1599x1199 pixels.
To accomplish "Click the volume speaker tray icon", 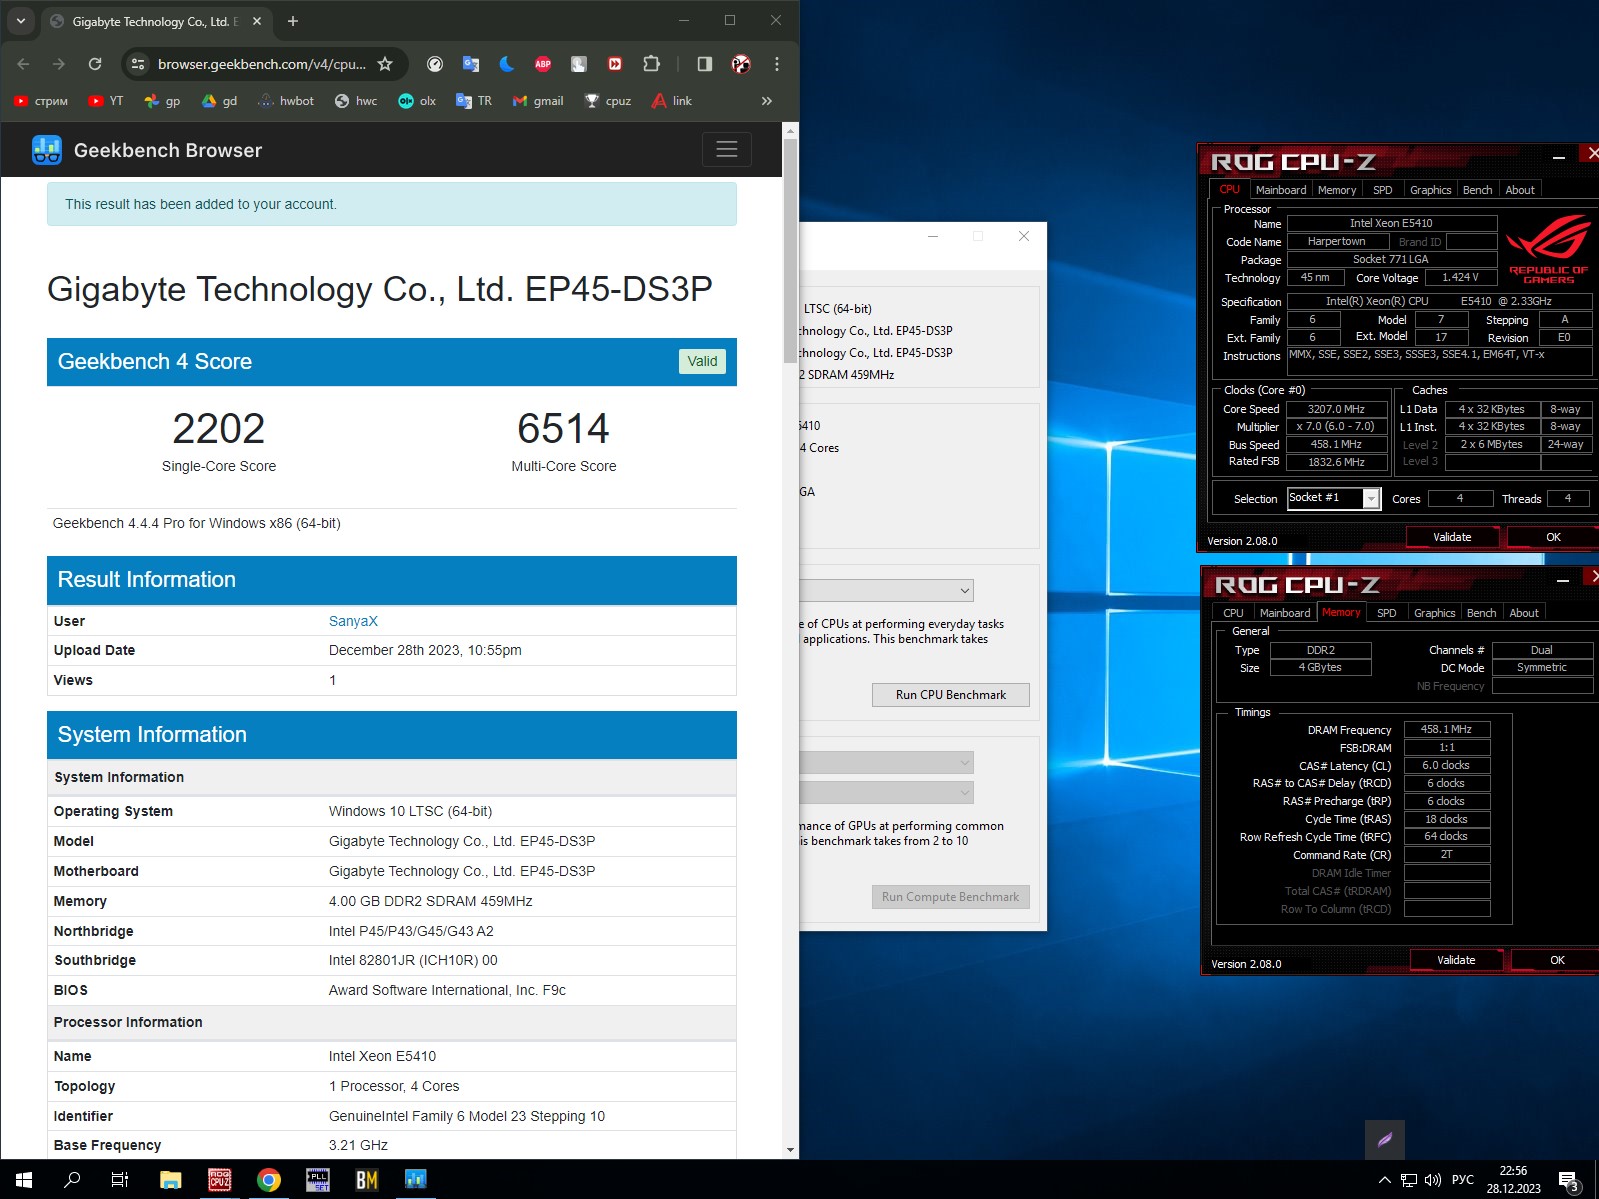I will click(1433, 1180).
